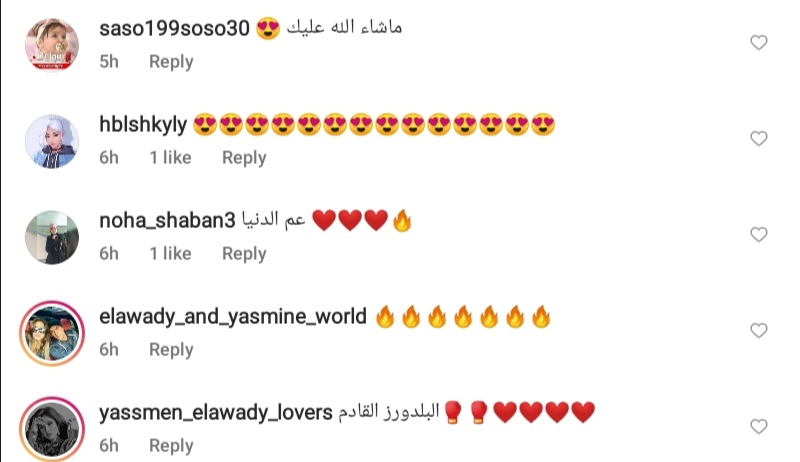Open hblshkyly's avatar
The image size is (800, 462).
coord(52,141)
